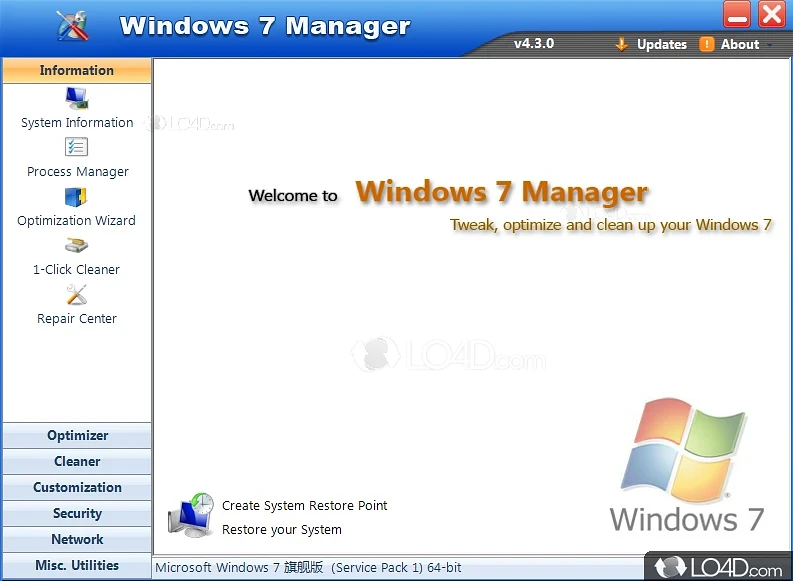The width and height of the screenshot is (793, 581).
Task: Click the Microsoft Windows 7 status bar text
Action: click(308, 567)
